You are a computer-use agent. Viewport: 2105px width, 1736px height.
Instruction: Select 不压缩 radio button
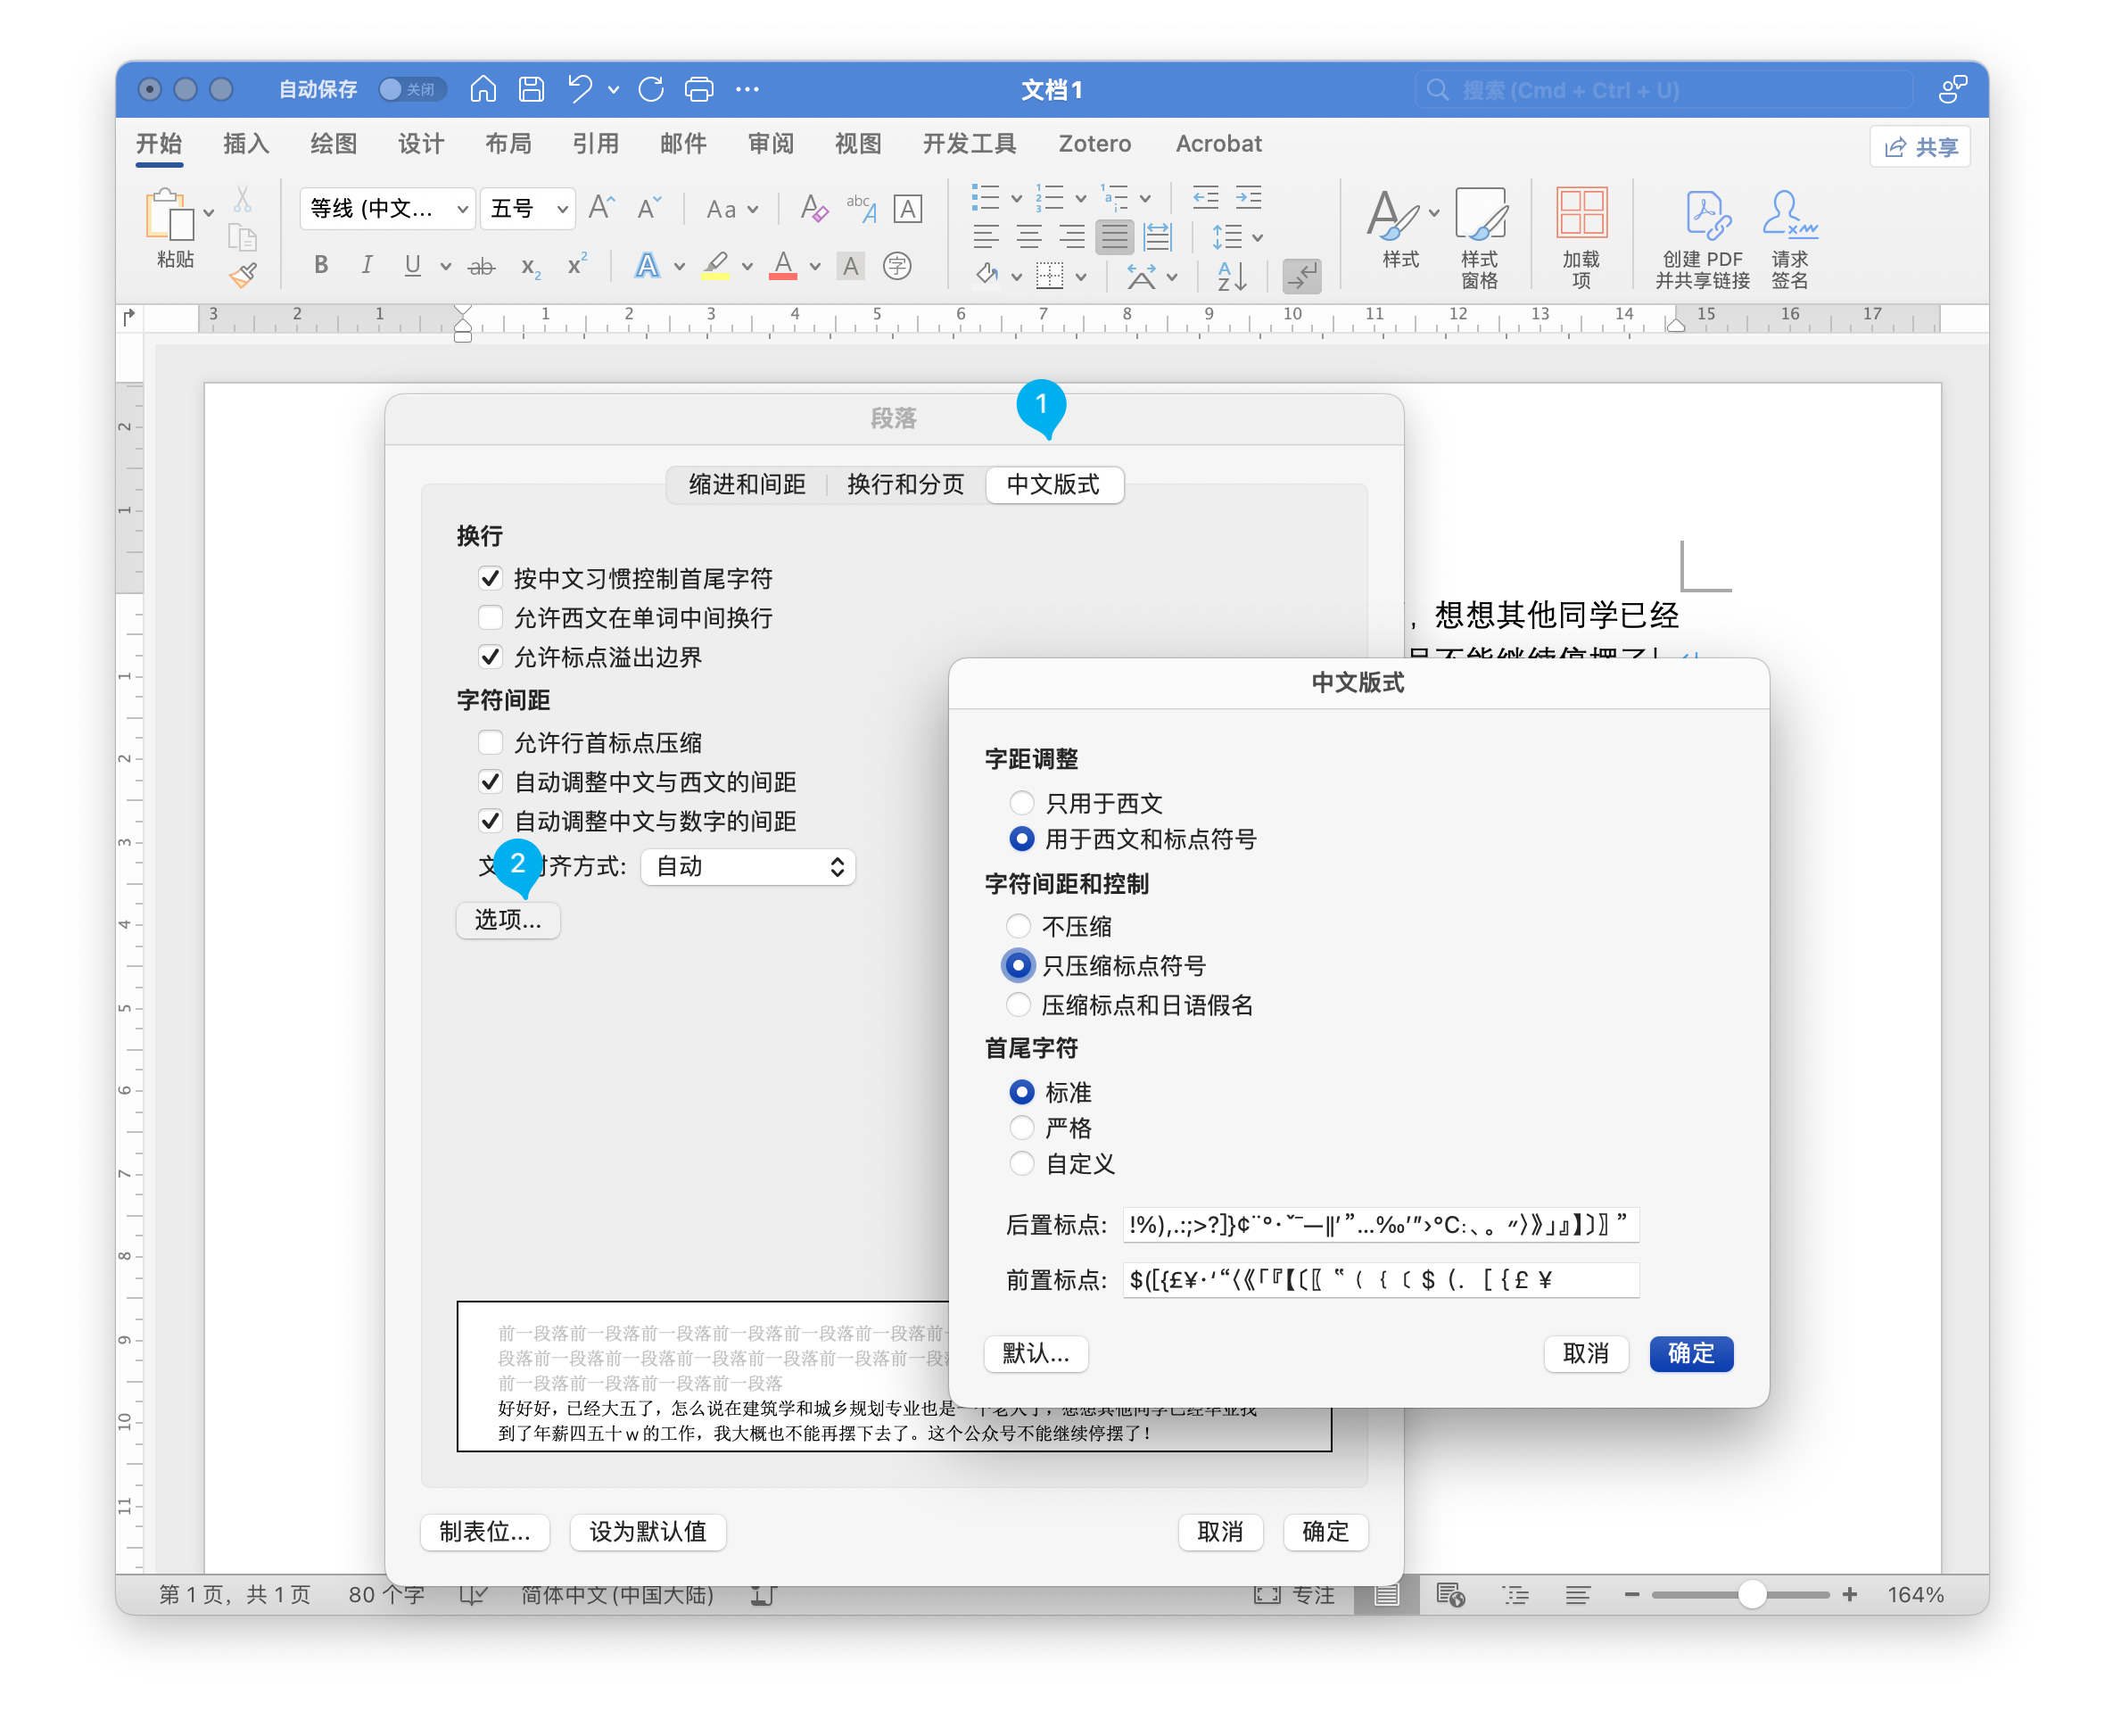[x=1018, y=927]
